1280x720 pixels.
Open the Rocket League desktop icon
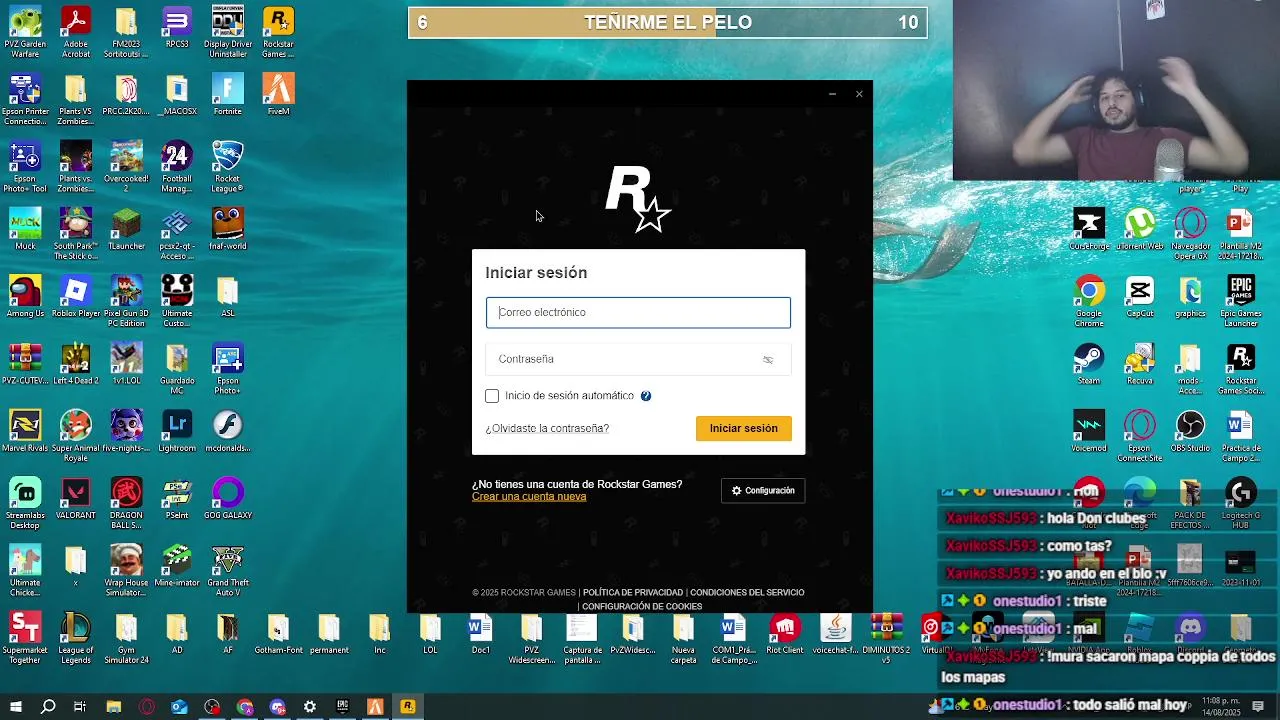click(x=228, y=166)
